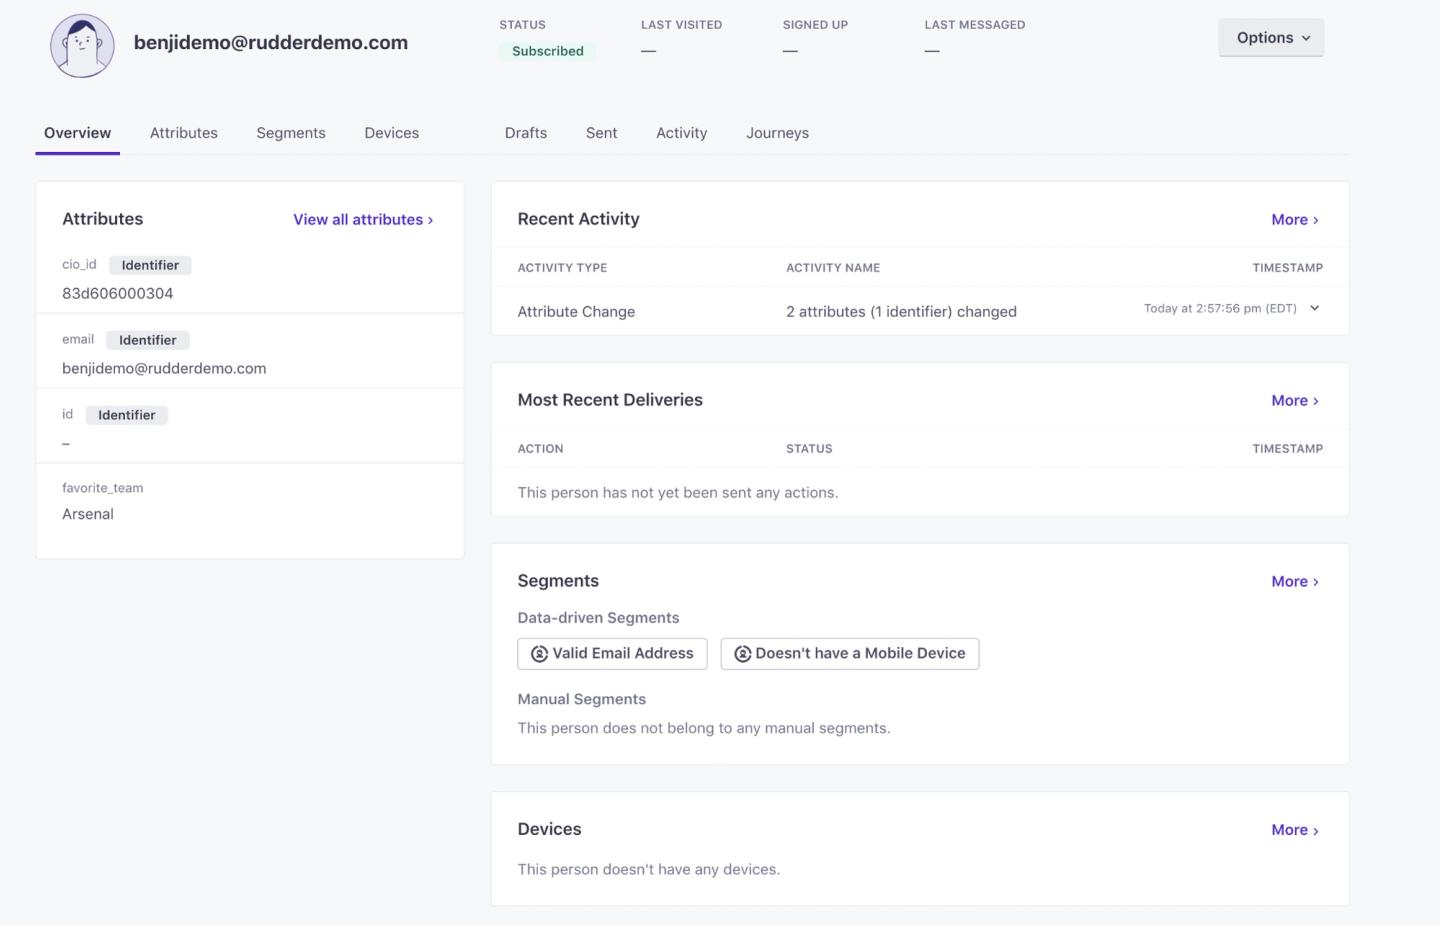
Task: Open More in Most Recent Deliveries
Action: coord(1294,401)
